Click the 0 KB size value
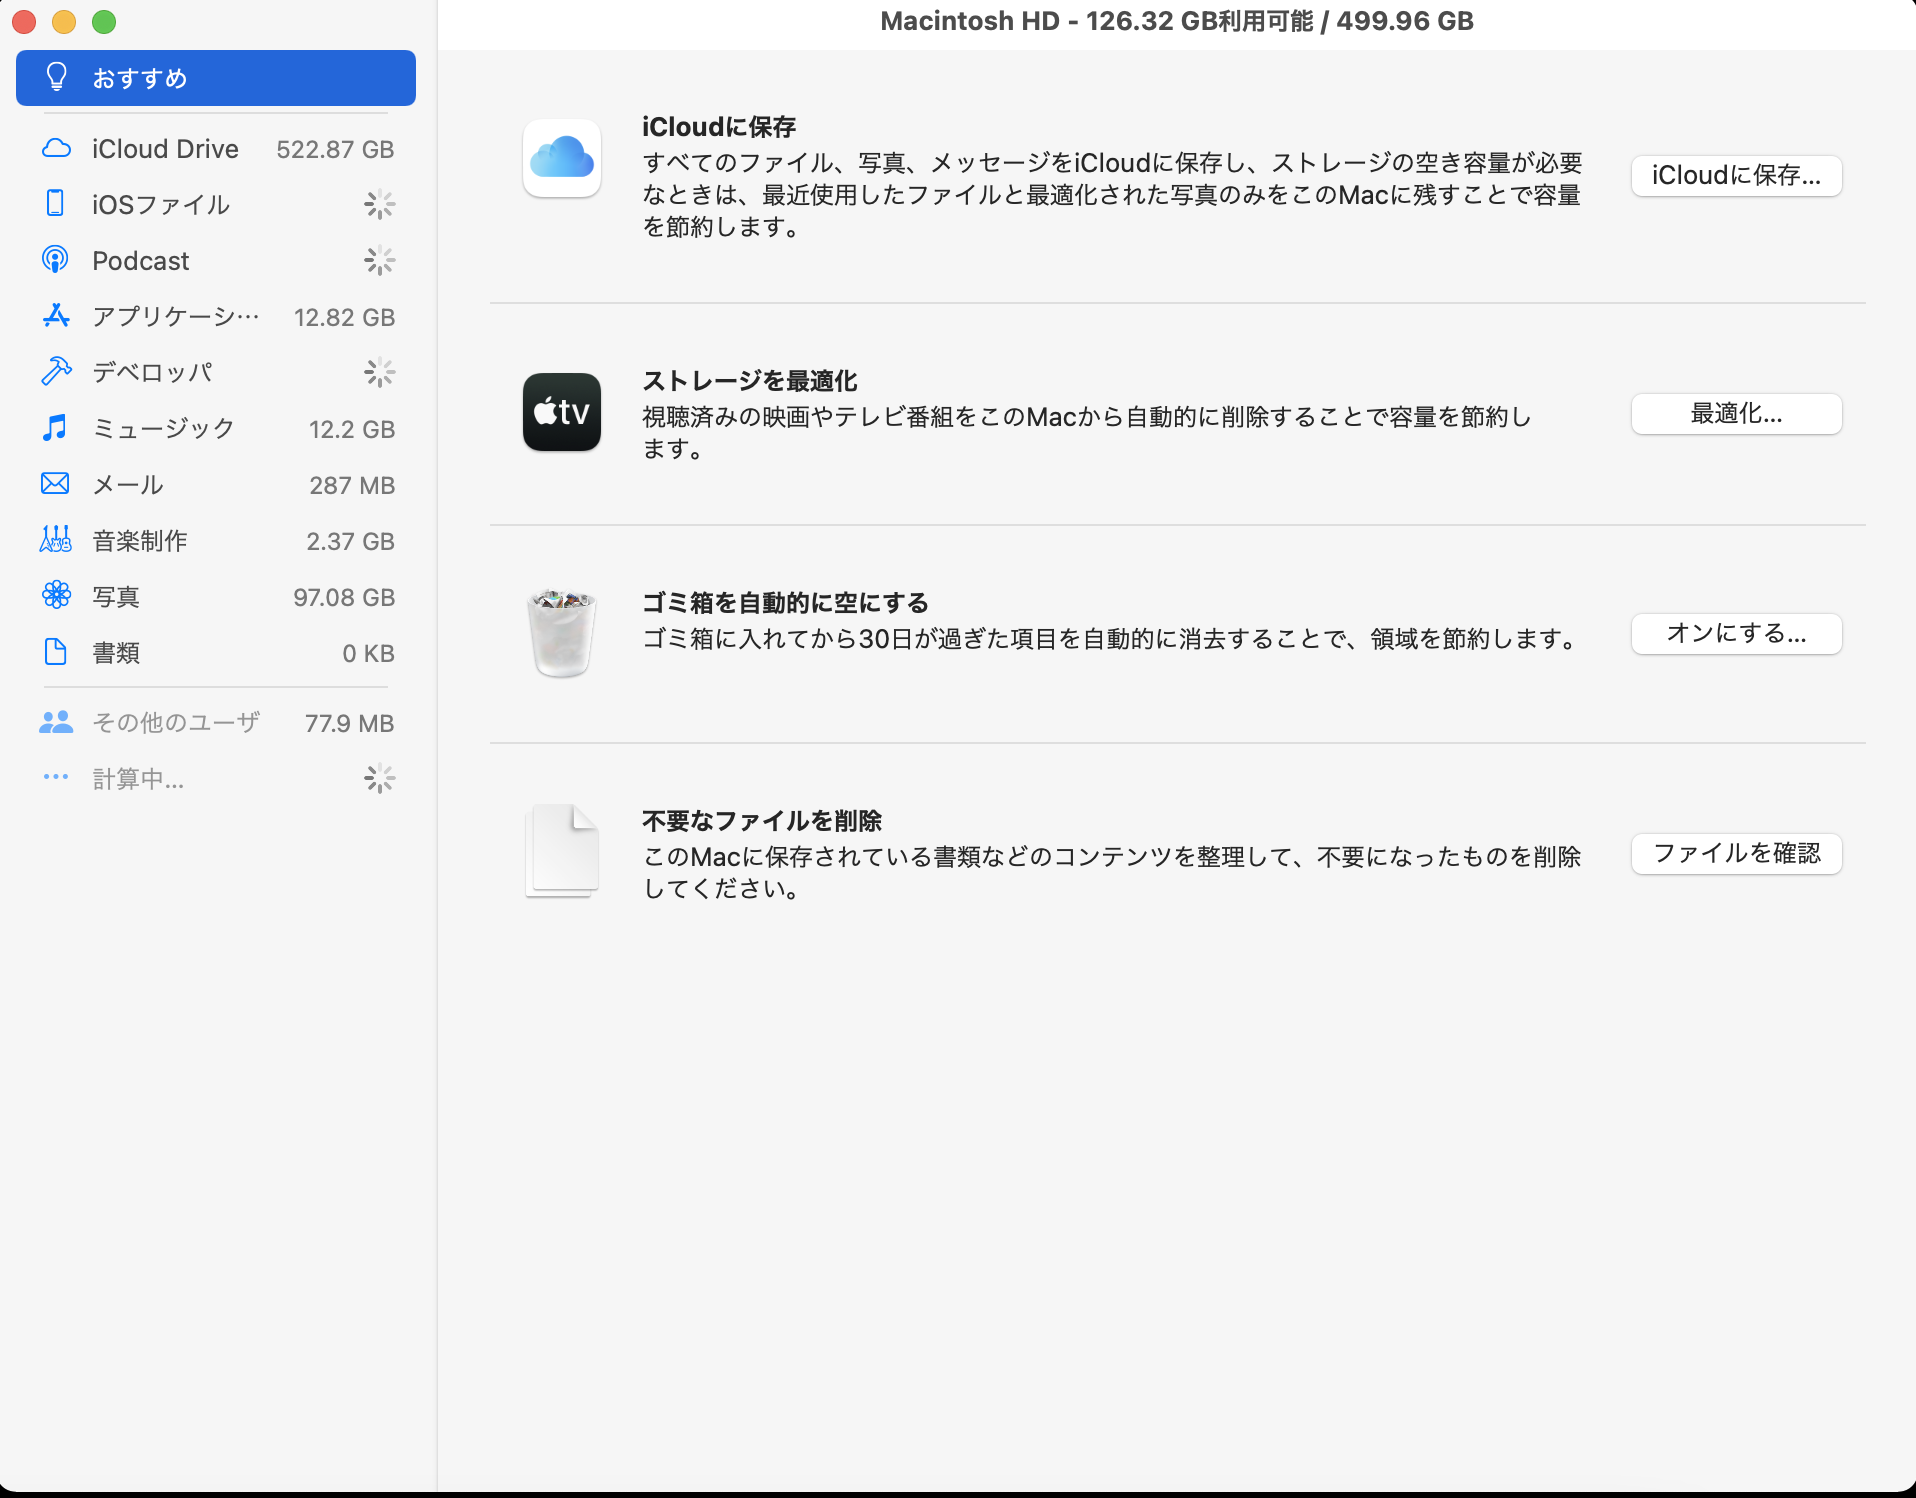Screen dimensions: 1916x1498 coord(368,653)
